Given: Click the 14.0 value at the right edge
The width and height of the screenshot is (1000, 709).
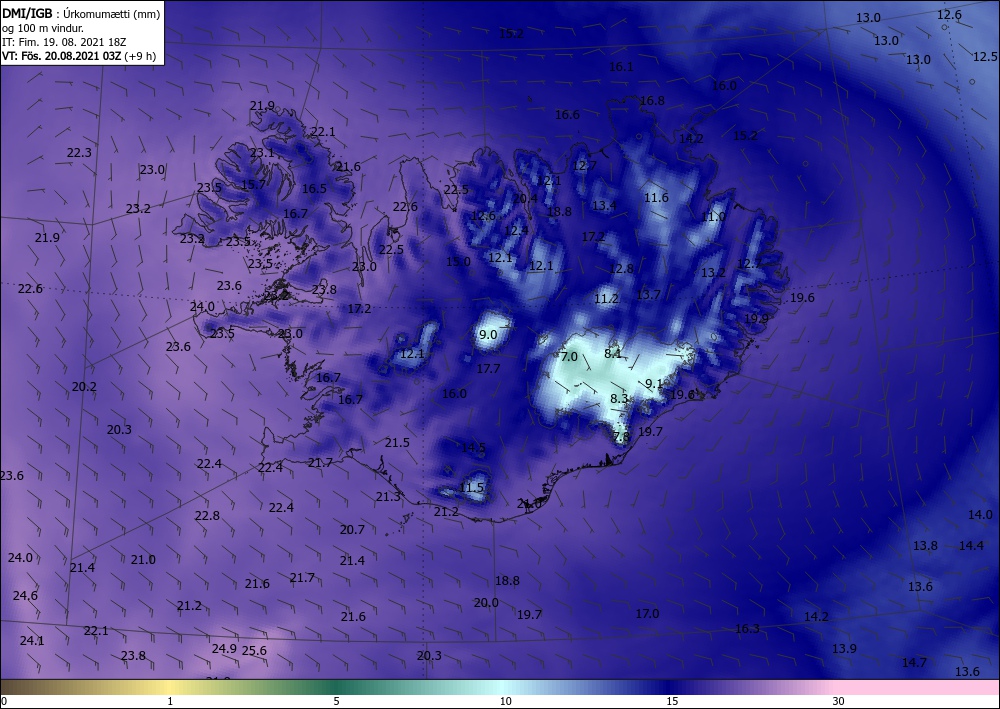Looking at the screenshot, I should point(980,515).
